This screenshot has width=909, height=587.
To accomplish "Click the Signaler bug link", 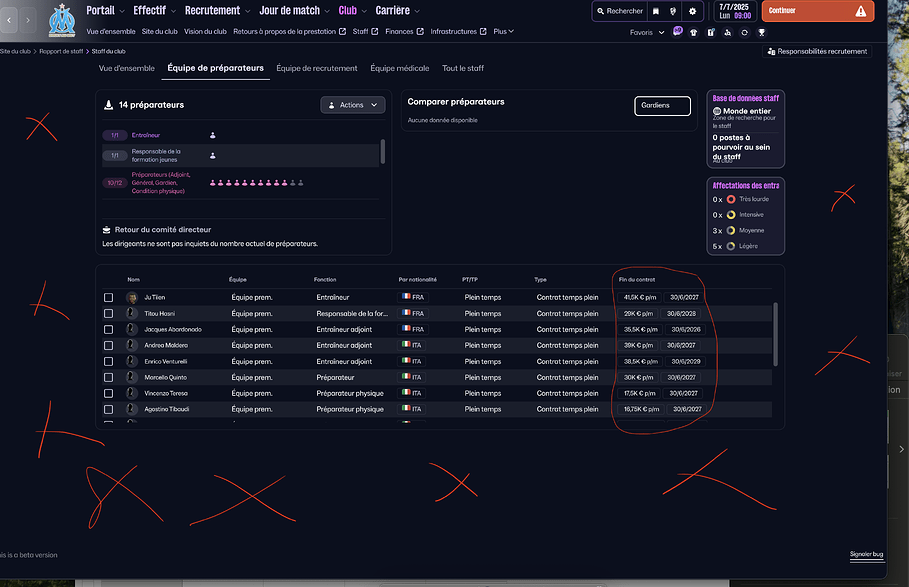I will (865, 554).
